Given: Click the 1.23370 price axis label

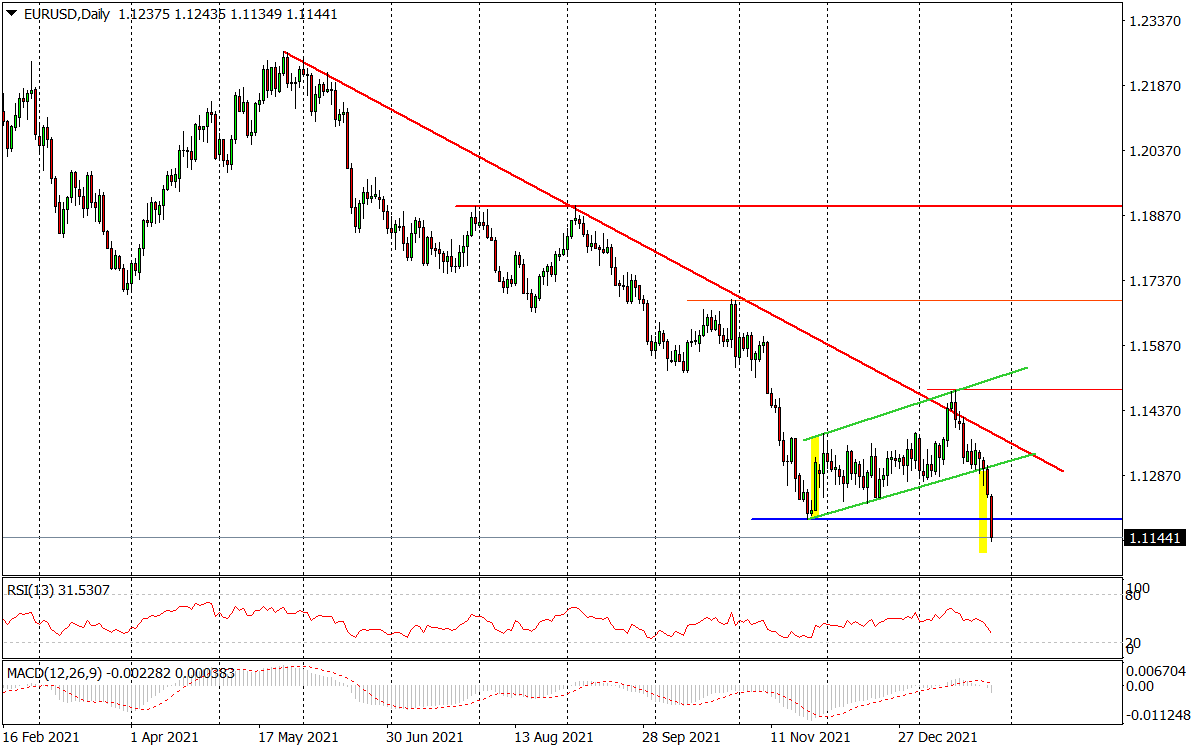Looking at the screenshot, I should click(1154, 21).
